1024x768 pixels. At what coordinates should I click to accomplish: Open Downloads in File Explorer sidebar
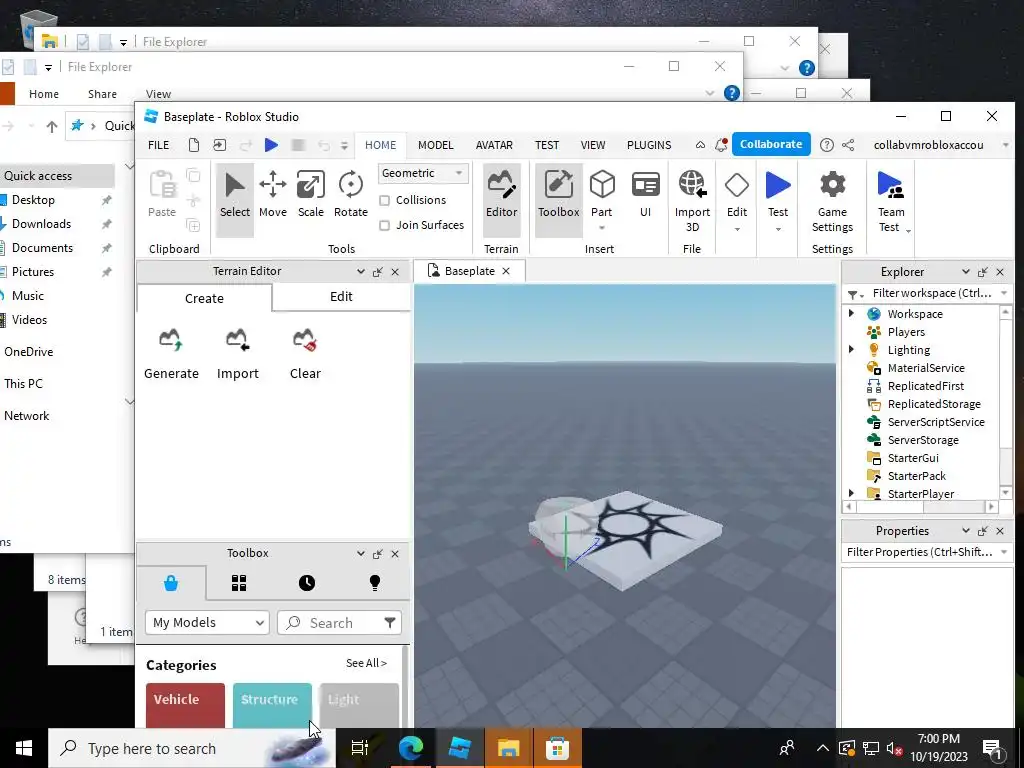coord(41,224)
